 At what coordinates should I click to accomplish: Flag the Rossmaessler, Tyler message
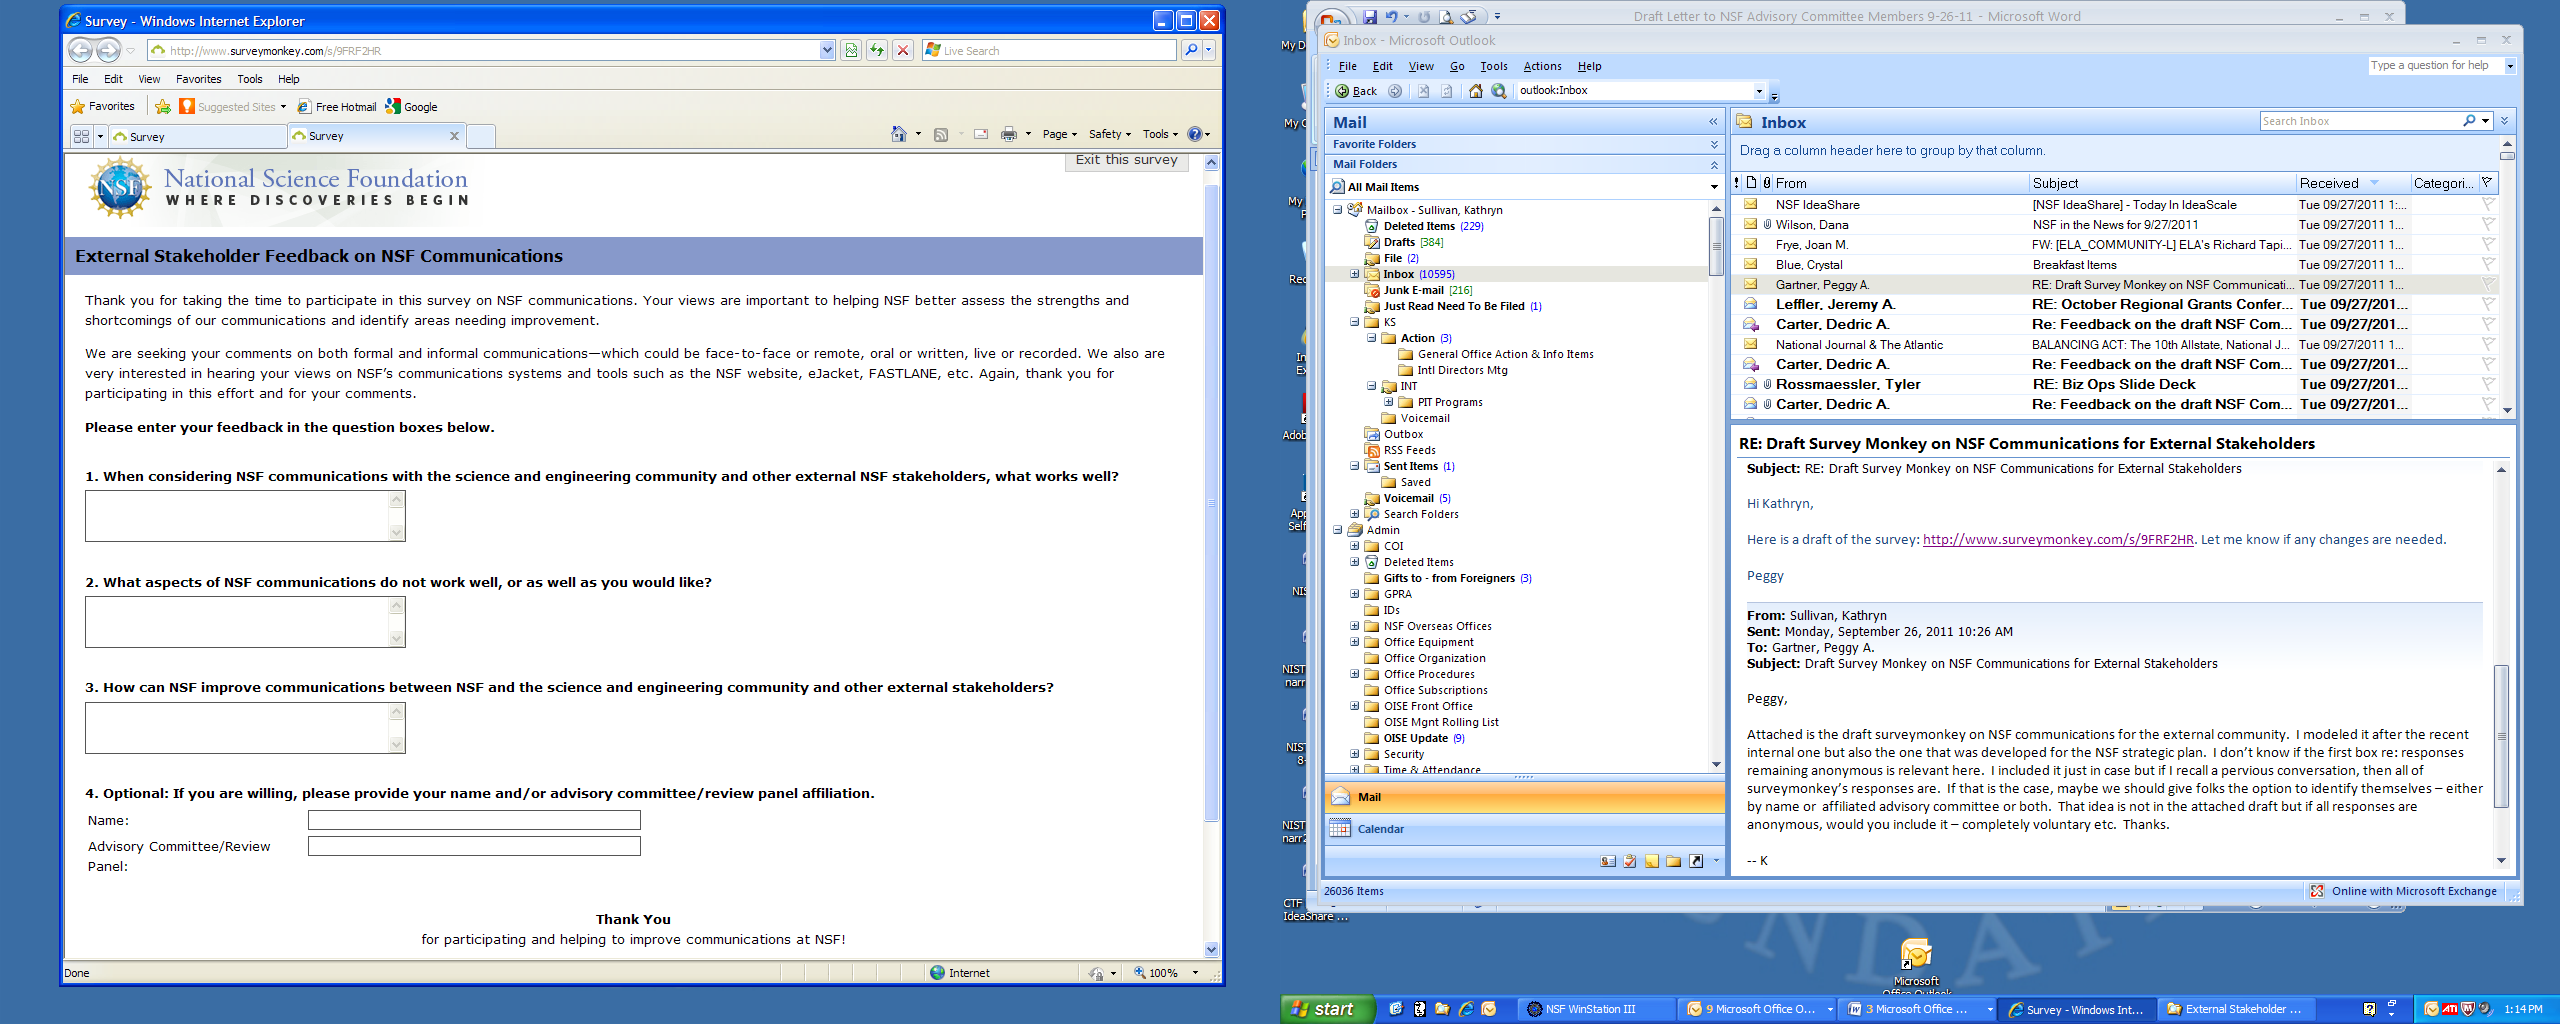[x=2488, y=385]
